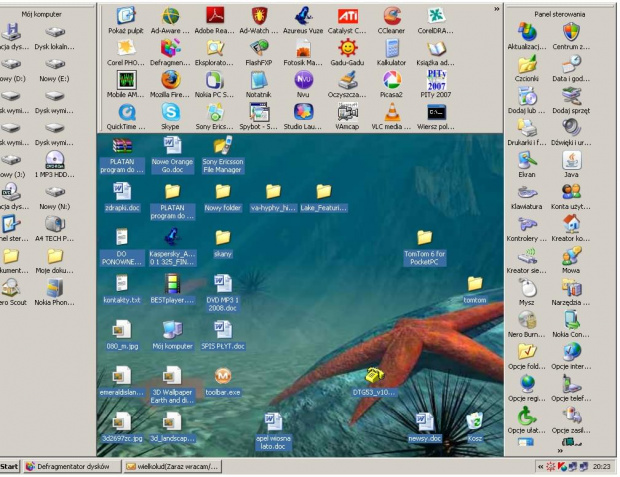Open Azureus Vuze application
The height and width of the screenshot is (477, 620).
point(303,21)
